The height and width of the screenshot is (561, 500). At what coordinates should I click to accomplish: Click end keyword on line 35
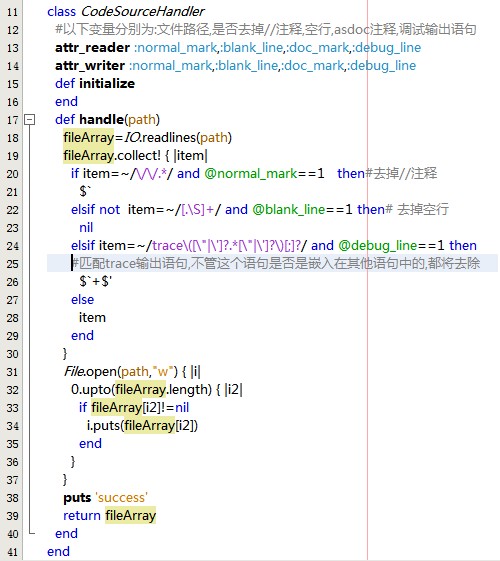click(x=90, y=444)
